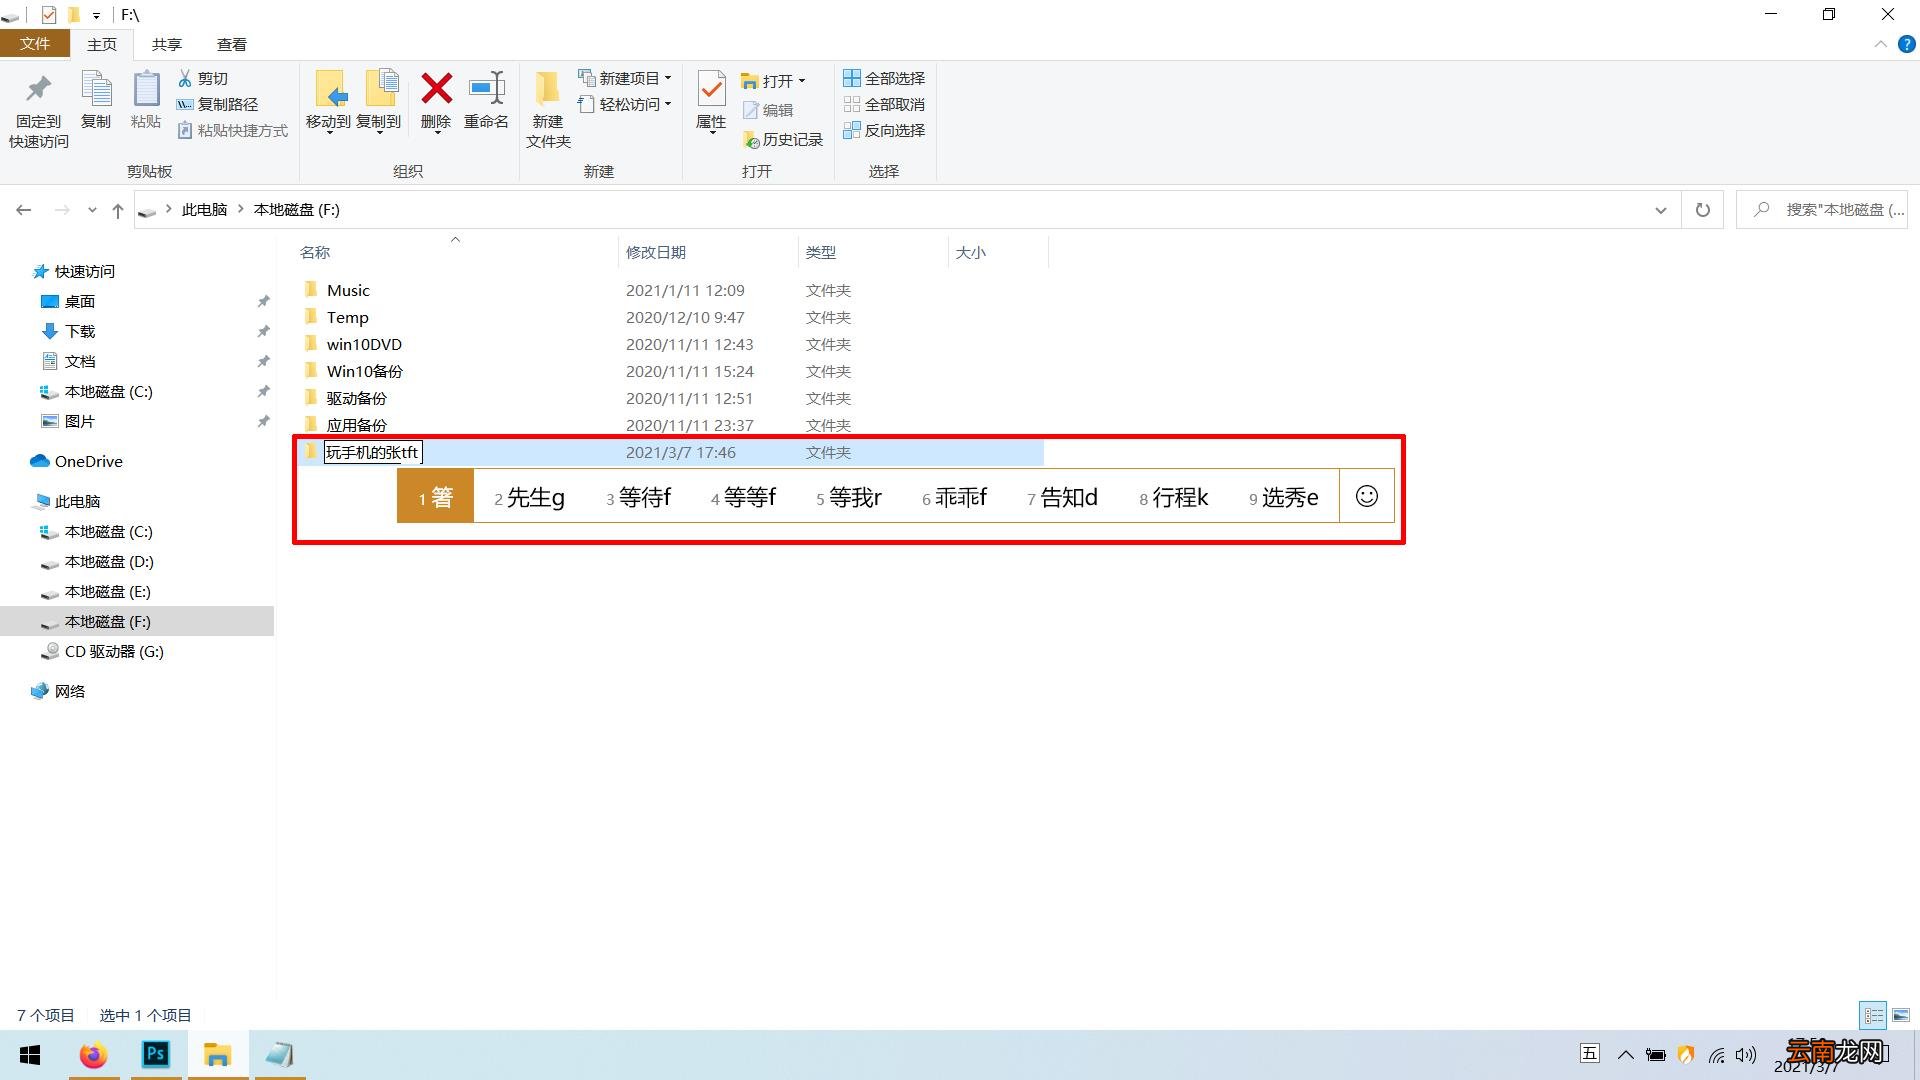Image resolution: width=1920 pixels, height=1080 pixels.
Task: Go up one folder level arrow
Action: click(118, 210)
